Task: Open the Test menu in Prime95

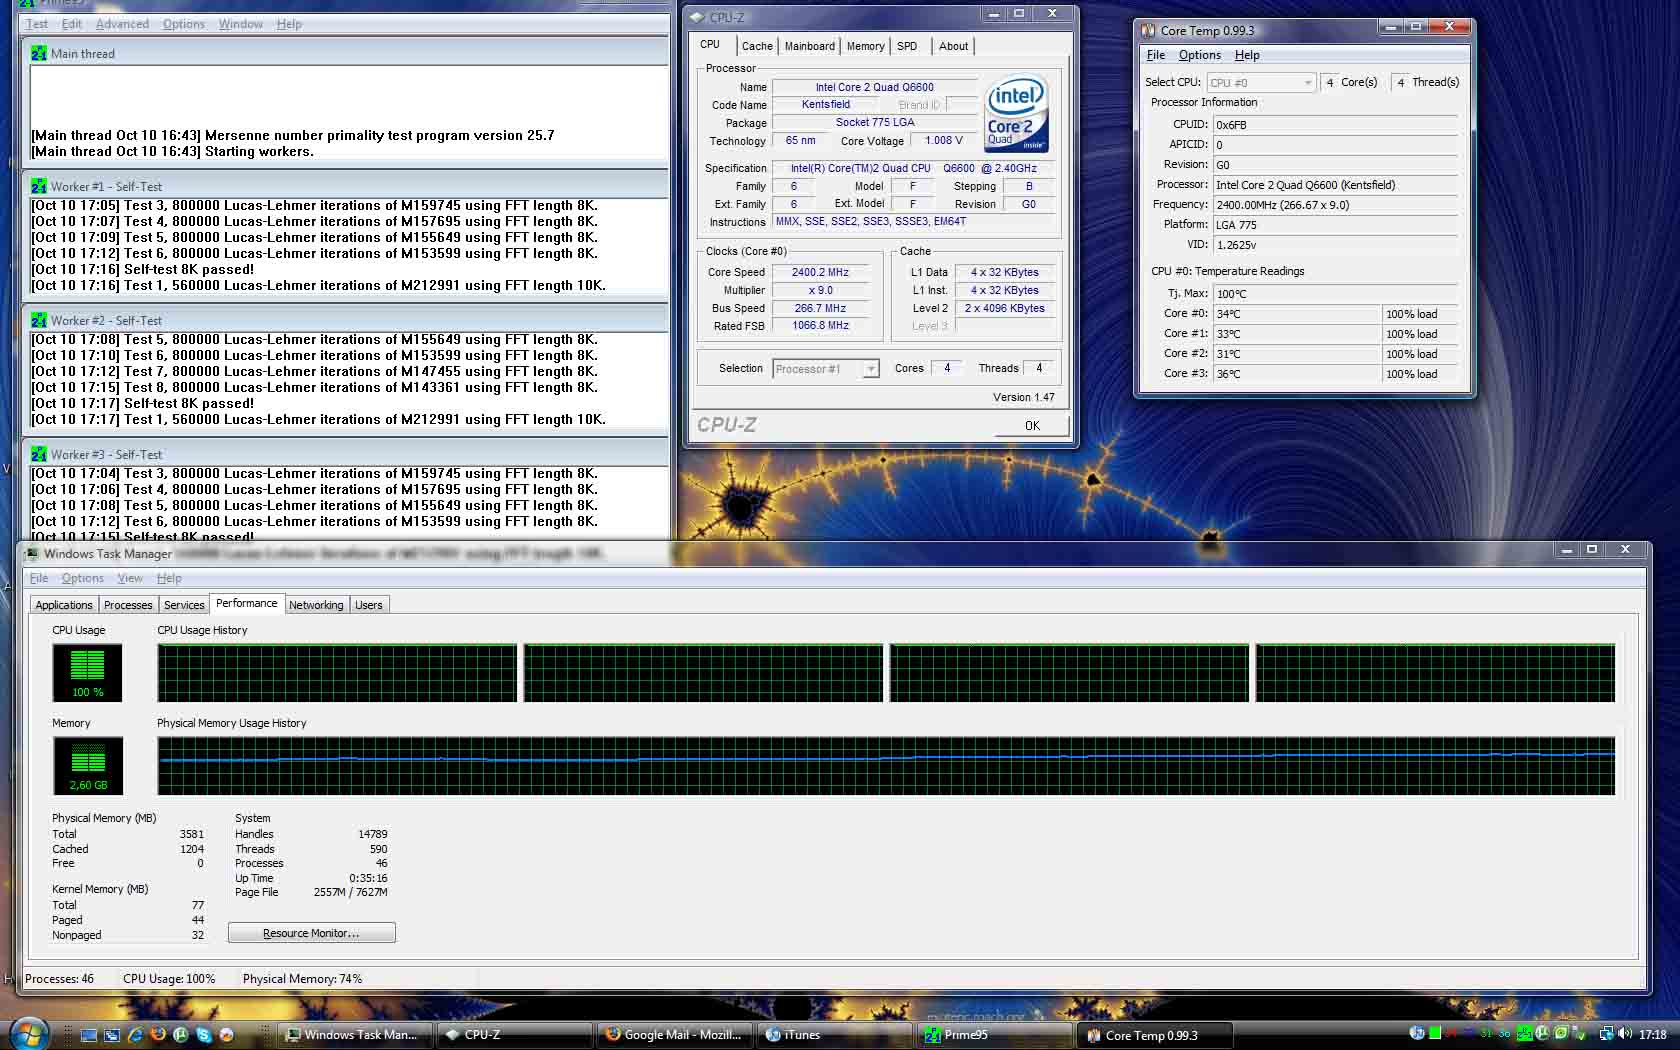Action: click(x=37, y=24)
